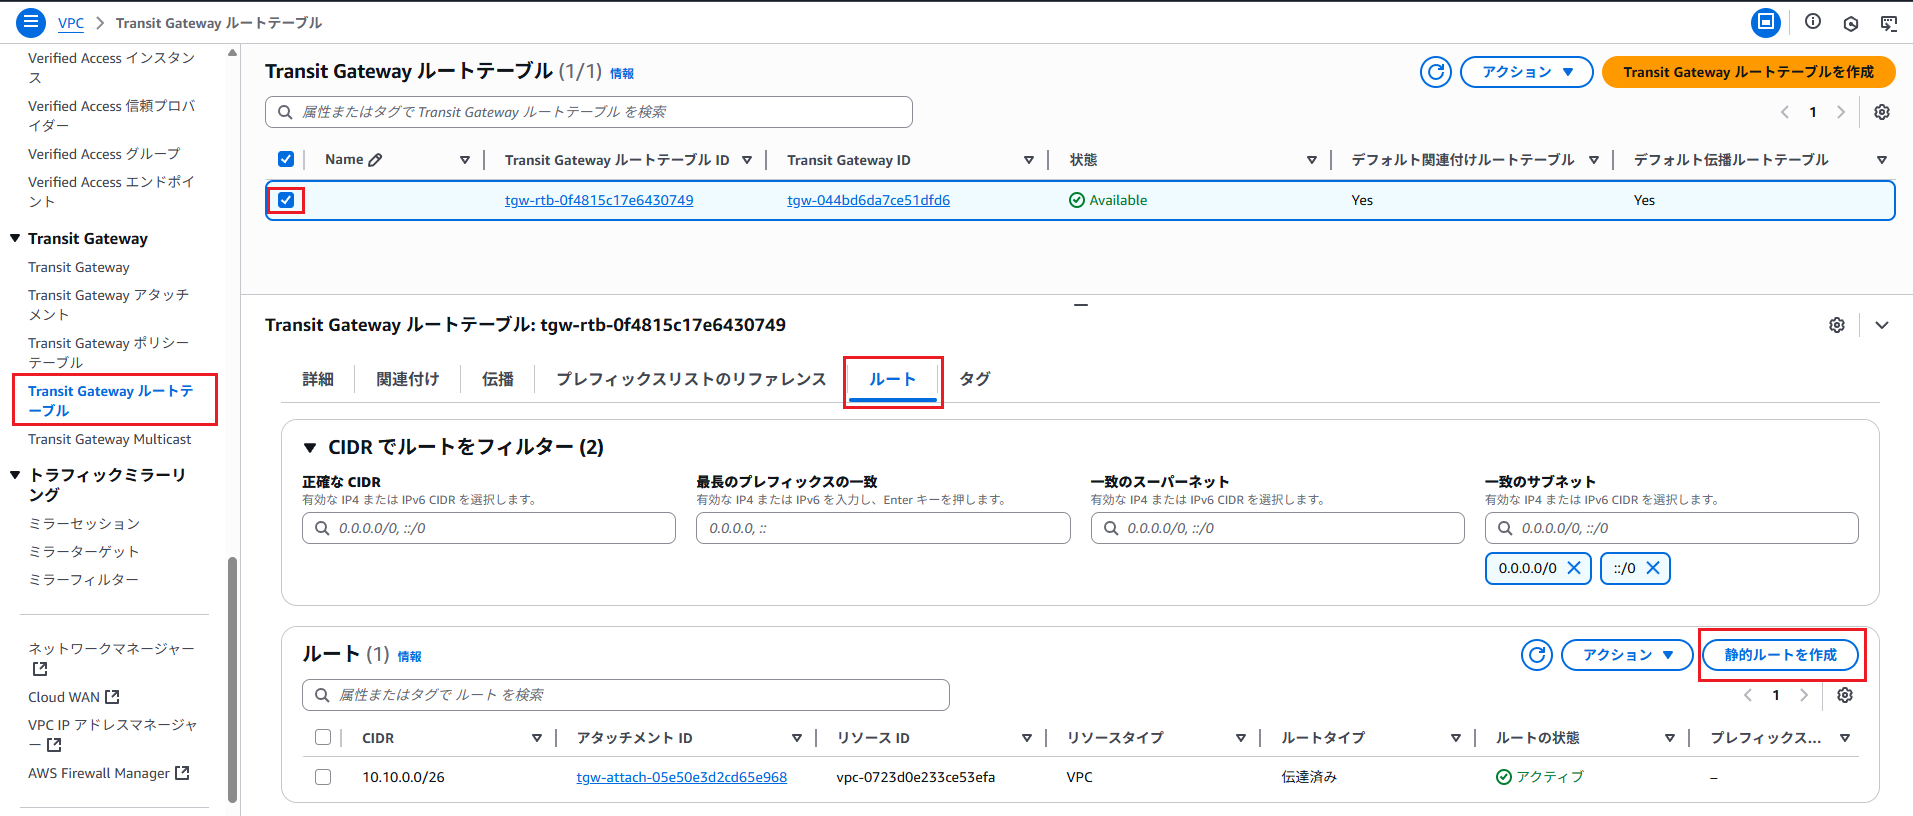Uncheck the tgw-rtb-0f4815c17e6430749 row checkbox

click(286, 200)
